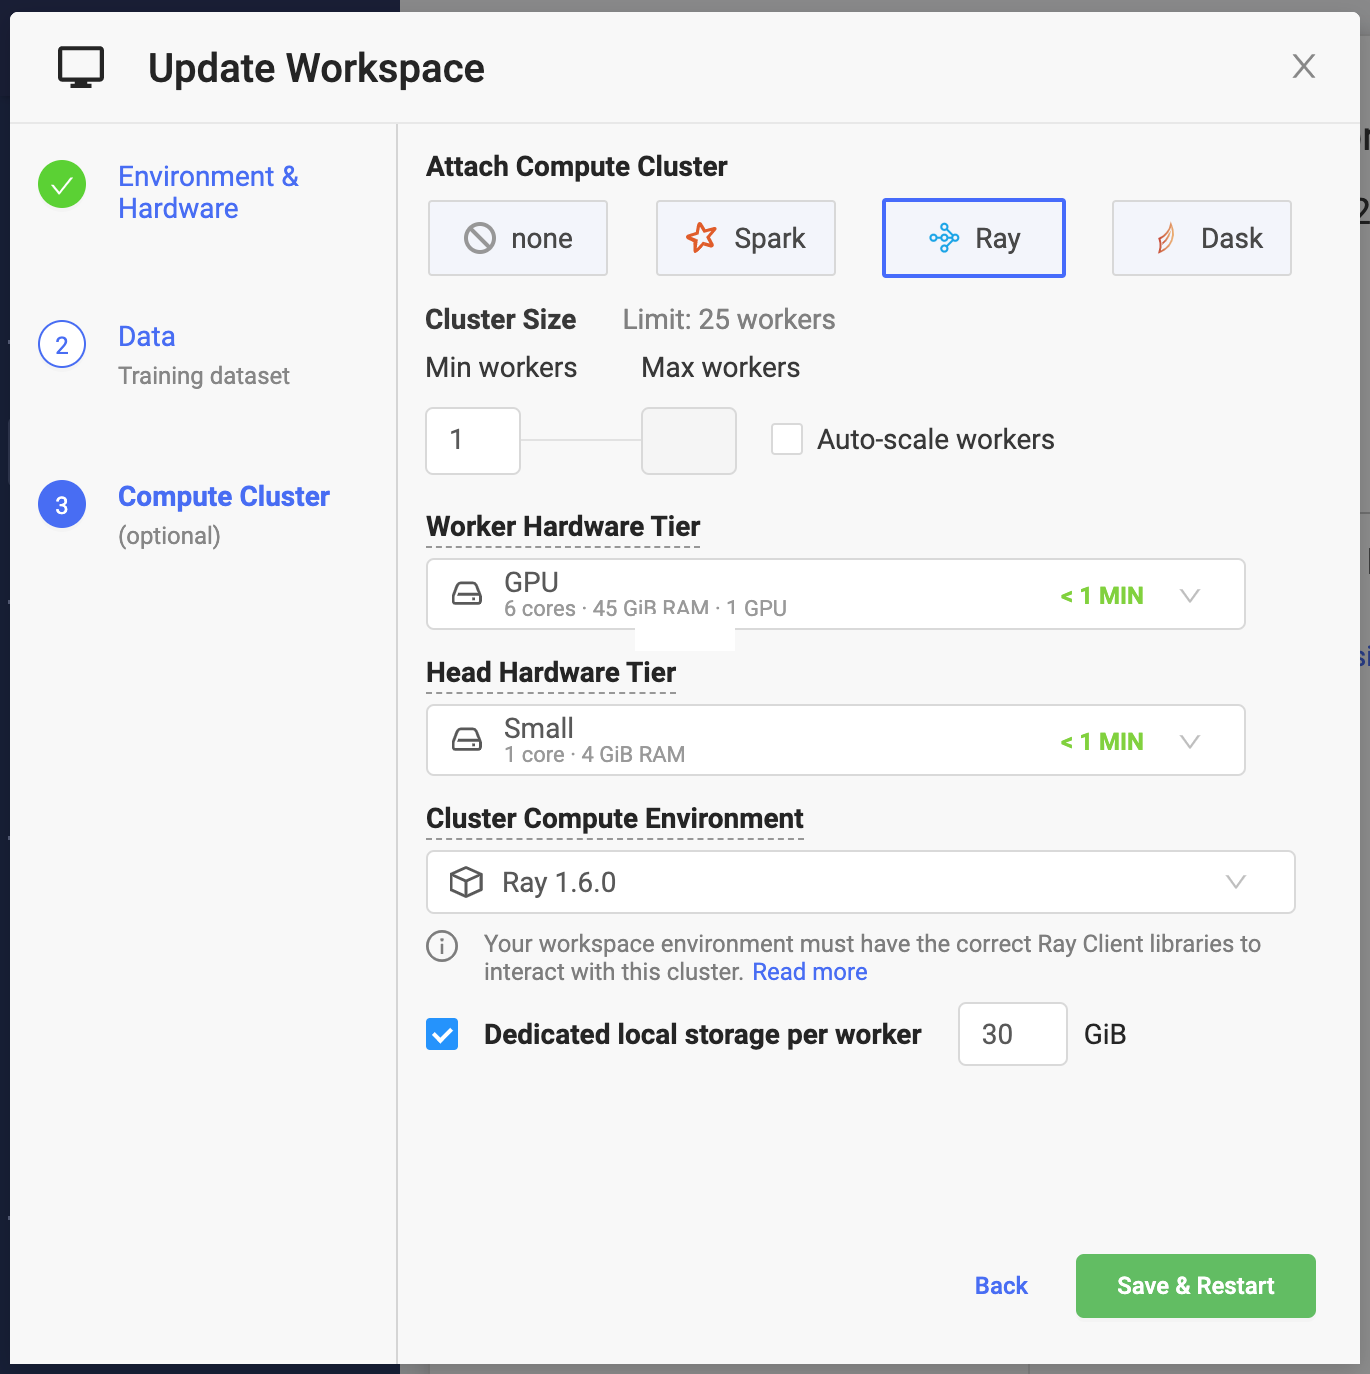Click the 'Limit: 25 workers' text

tap(729, 320)
